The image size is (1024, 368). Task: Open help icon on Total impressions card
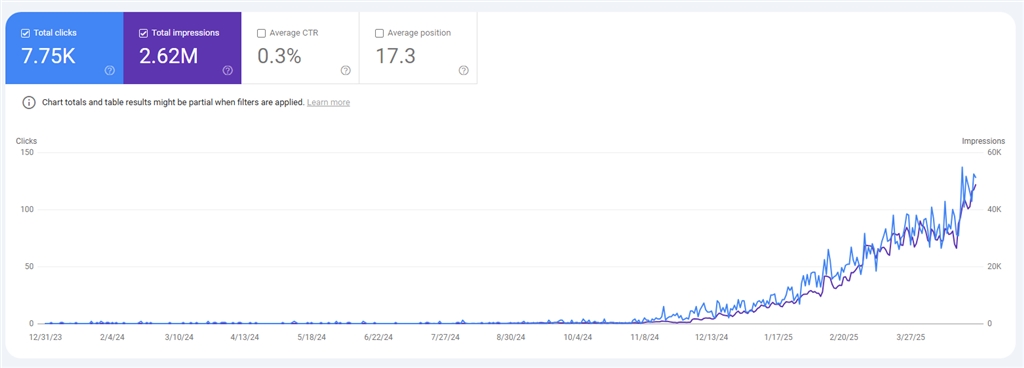[227, 70]
